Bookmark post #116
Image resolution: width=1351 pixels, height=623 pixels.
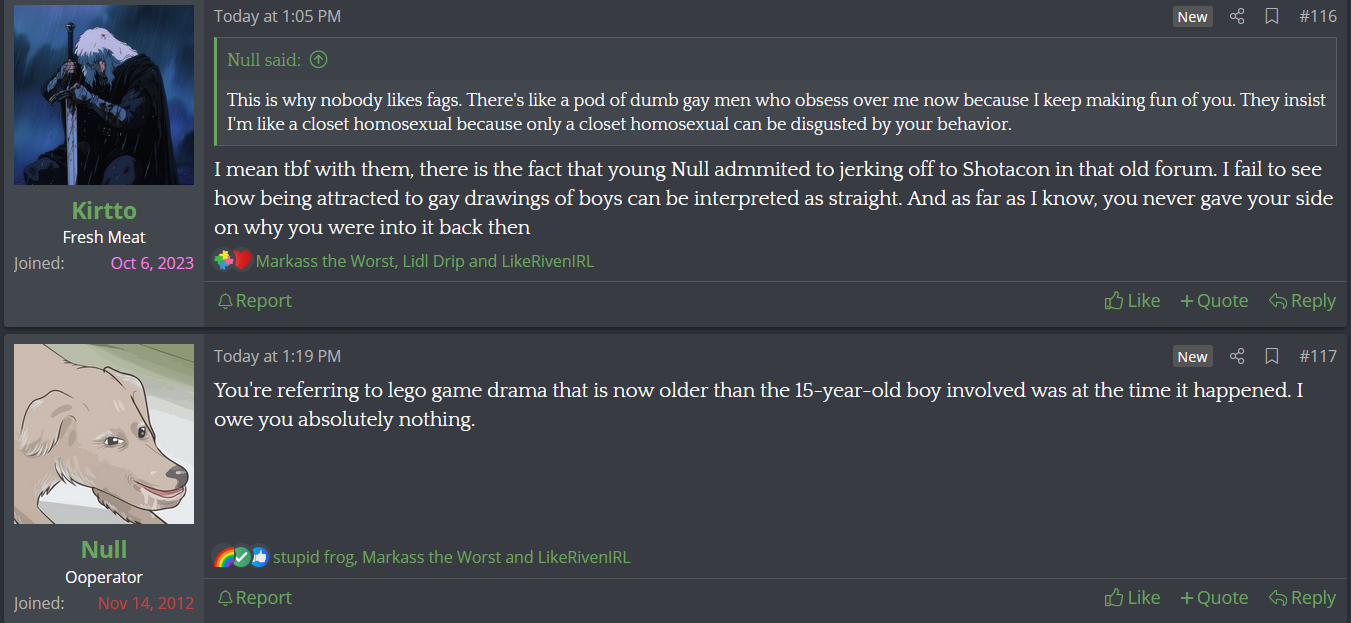click(1272, 16)
